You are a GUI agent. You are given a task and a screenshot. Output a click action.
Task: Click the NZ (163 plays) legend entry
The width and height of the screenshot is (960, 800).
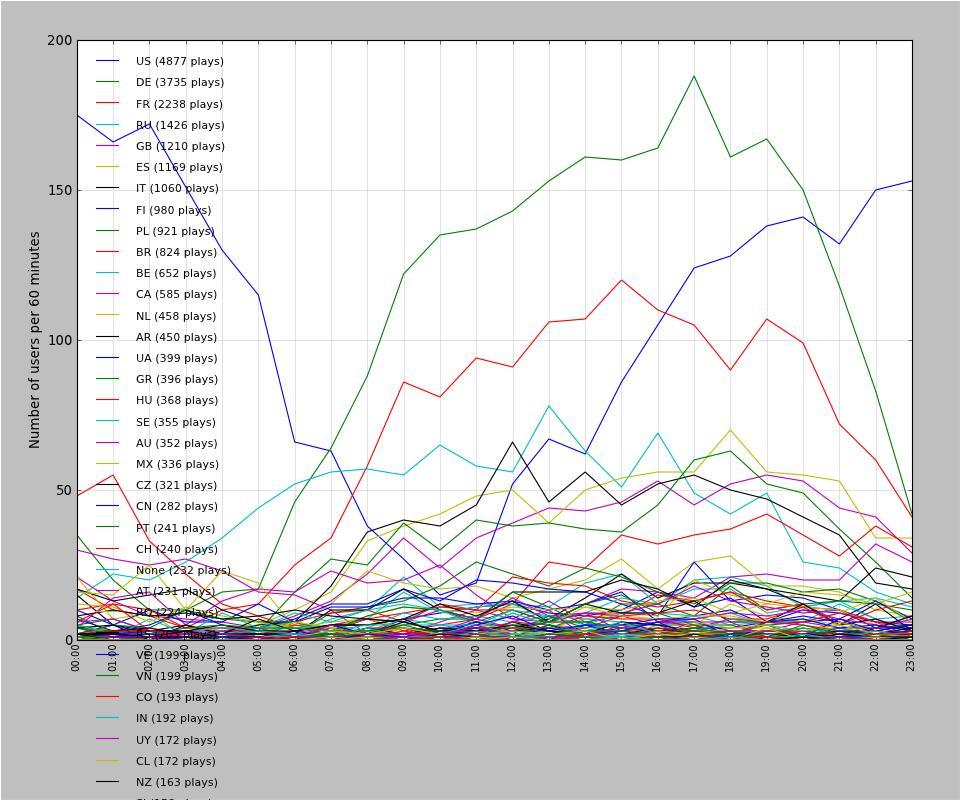pyautogui.click(x=176, y=783)
